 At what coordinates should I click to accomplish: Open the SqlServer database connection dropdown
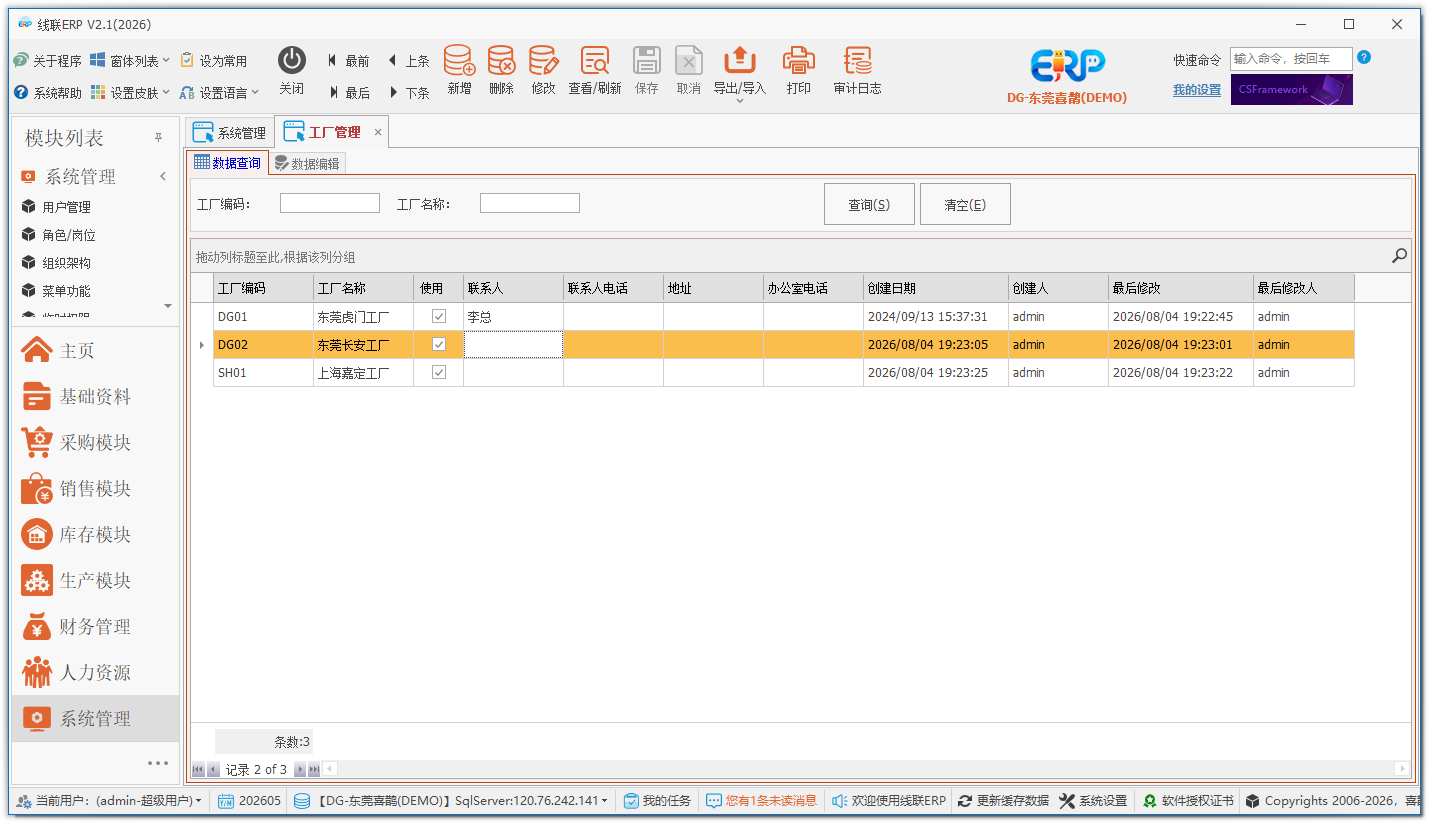(451, 801)
